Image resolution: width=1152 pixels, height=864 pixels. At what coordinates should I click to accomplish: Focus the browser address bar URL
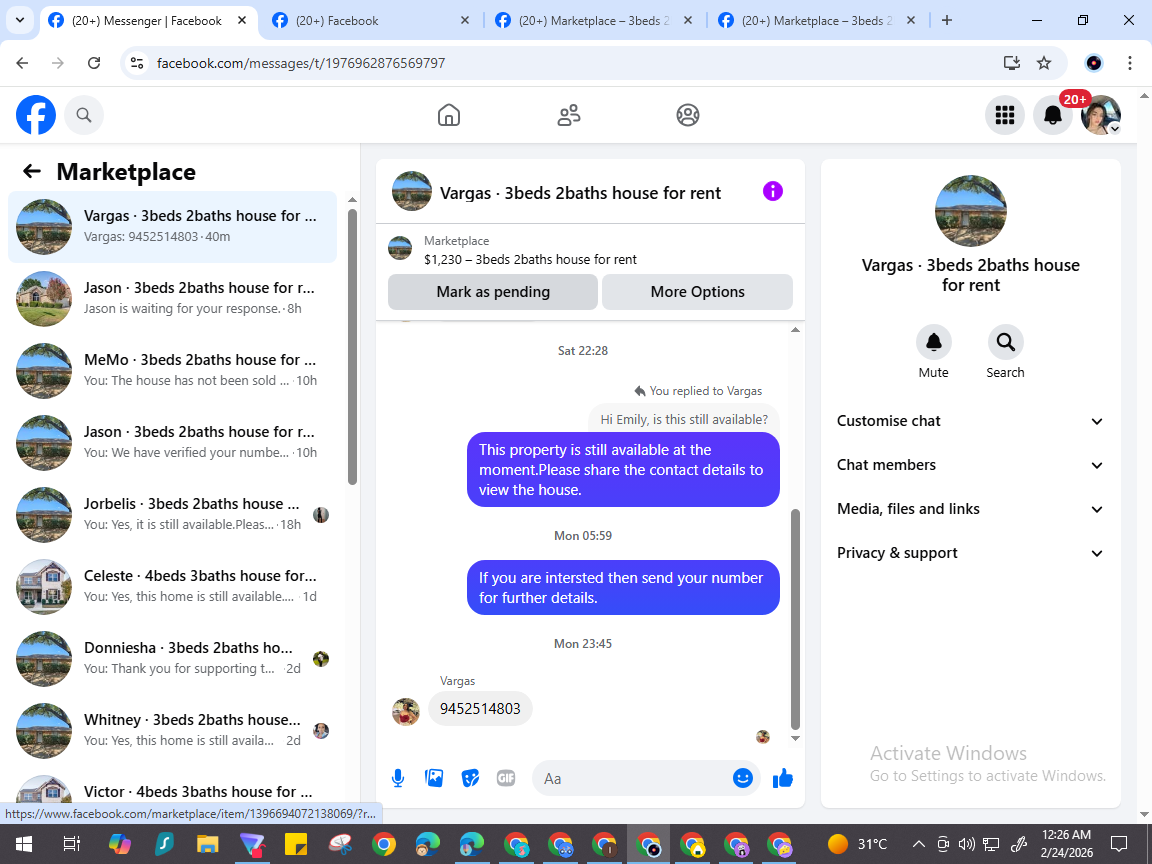click(x=301, y=63)
